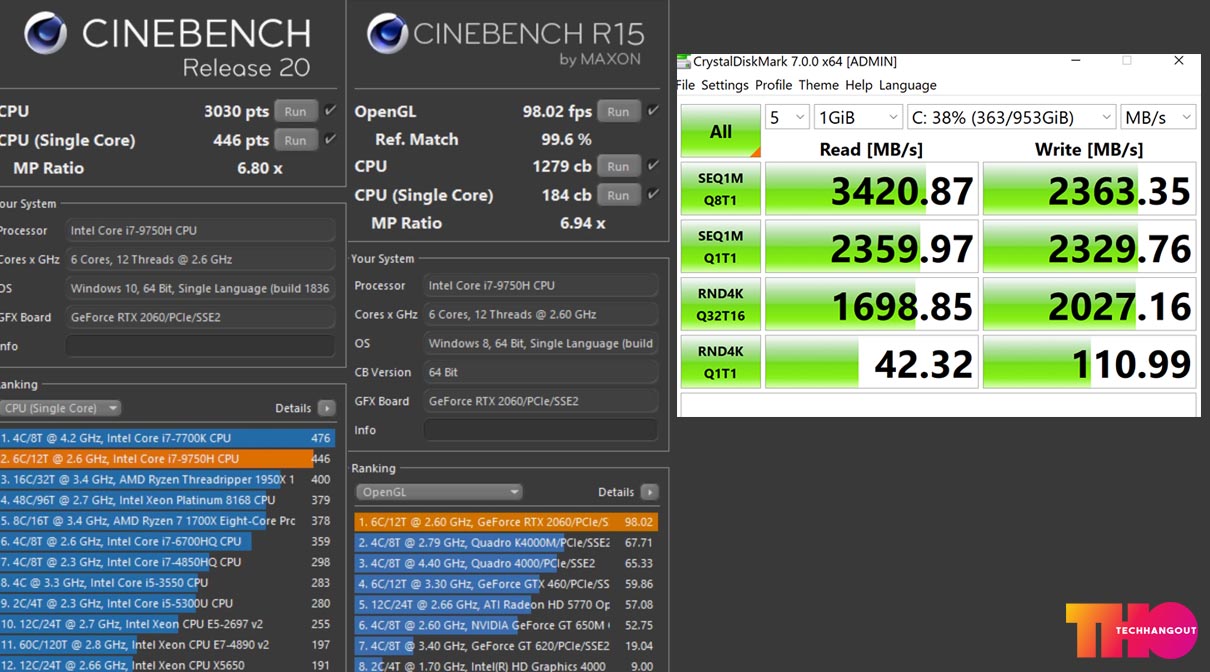Click the empty text box below CrystalDiskMark results

(939, 404)
